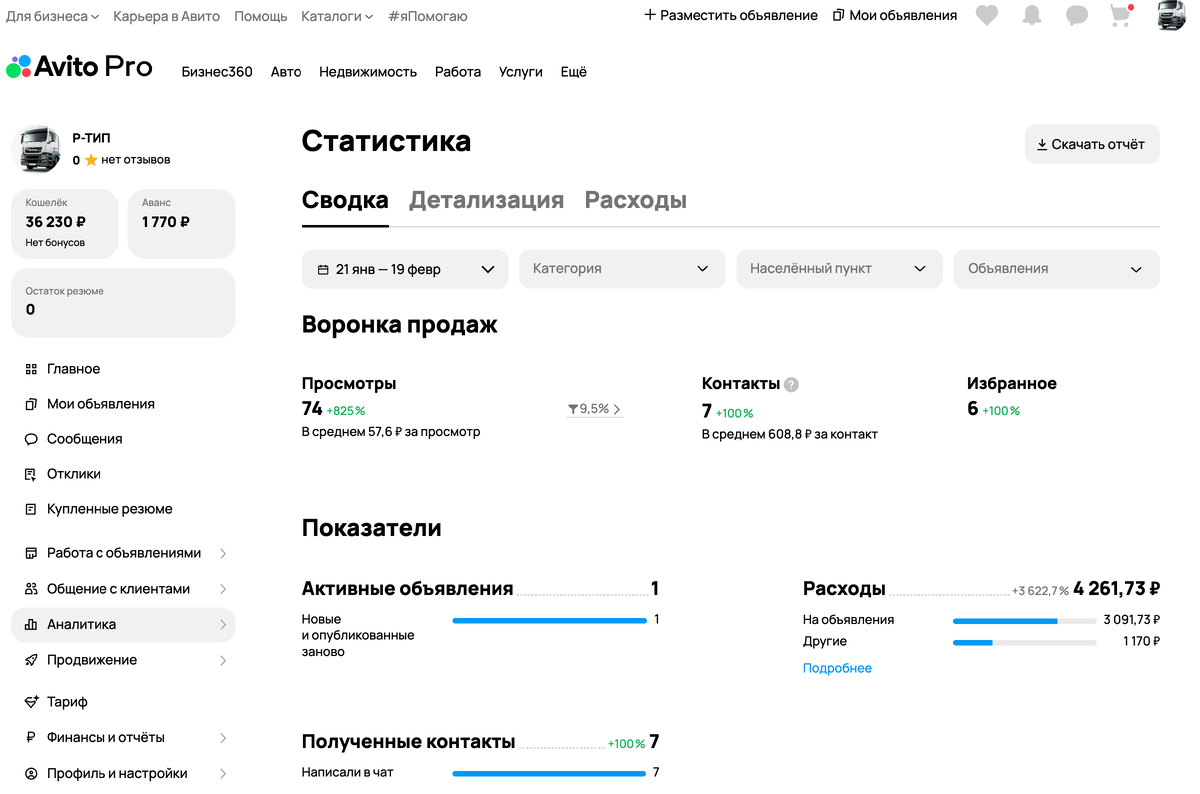Open Мои объявления in top header

[895, 15]
